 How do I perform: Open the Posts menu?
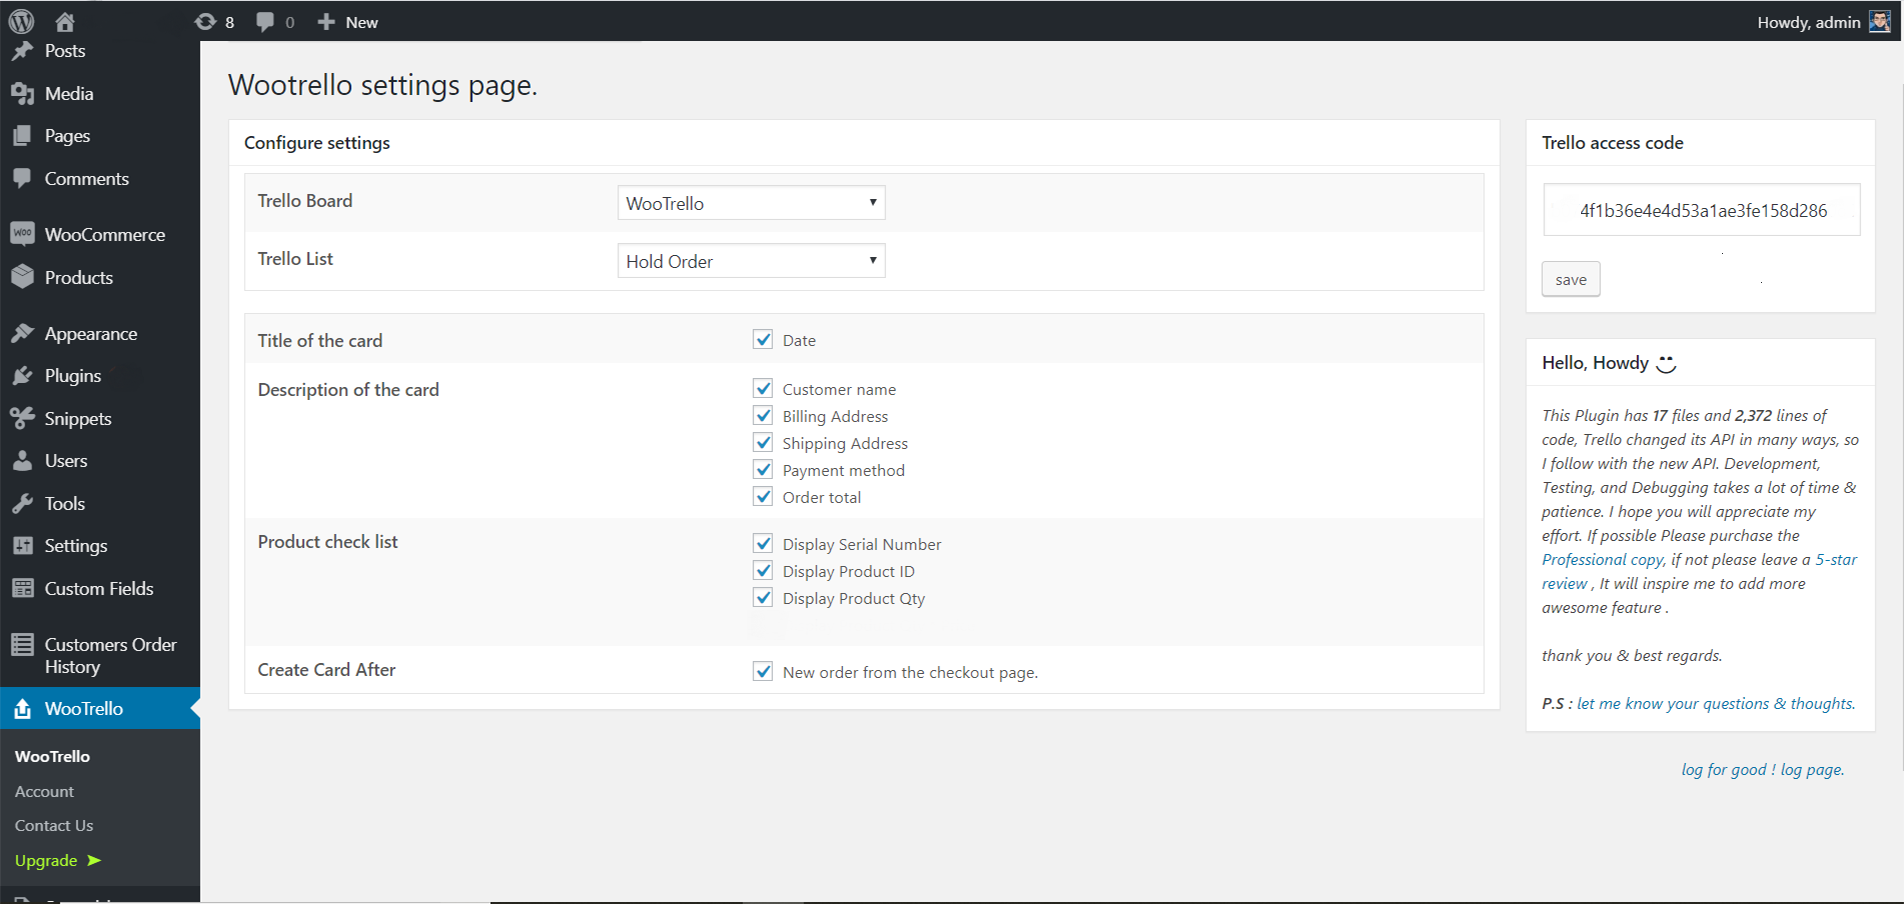pos(65,51)
